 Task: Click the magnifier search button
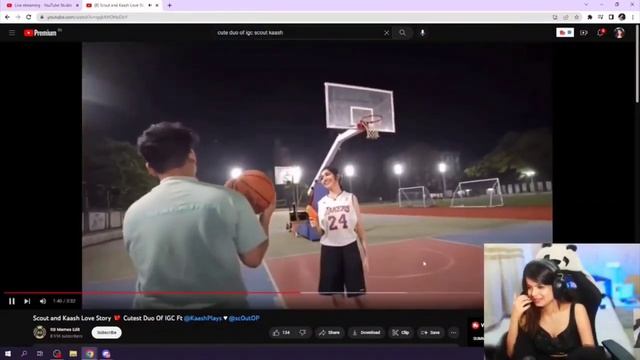402,33
